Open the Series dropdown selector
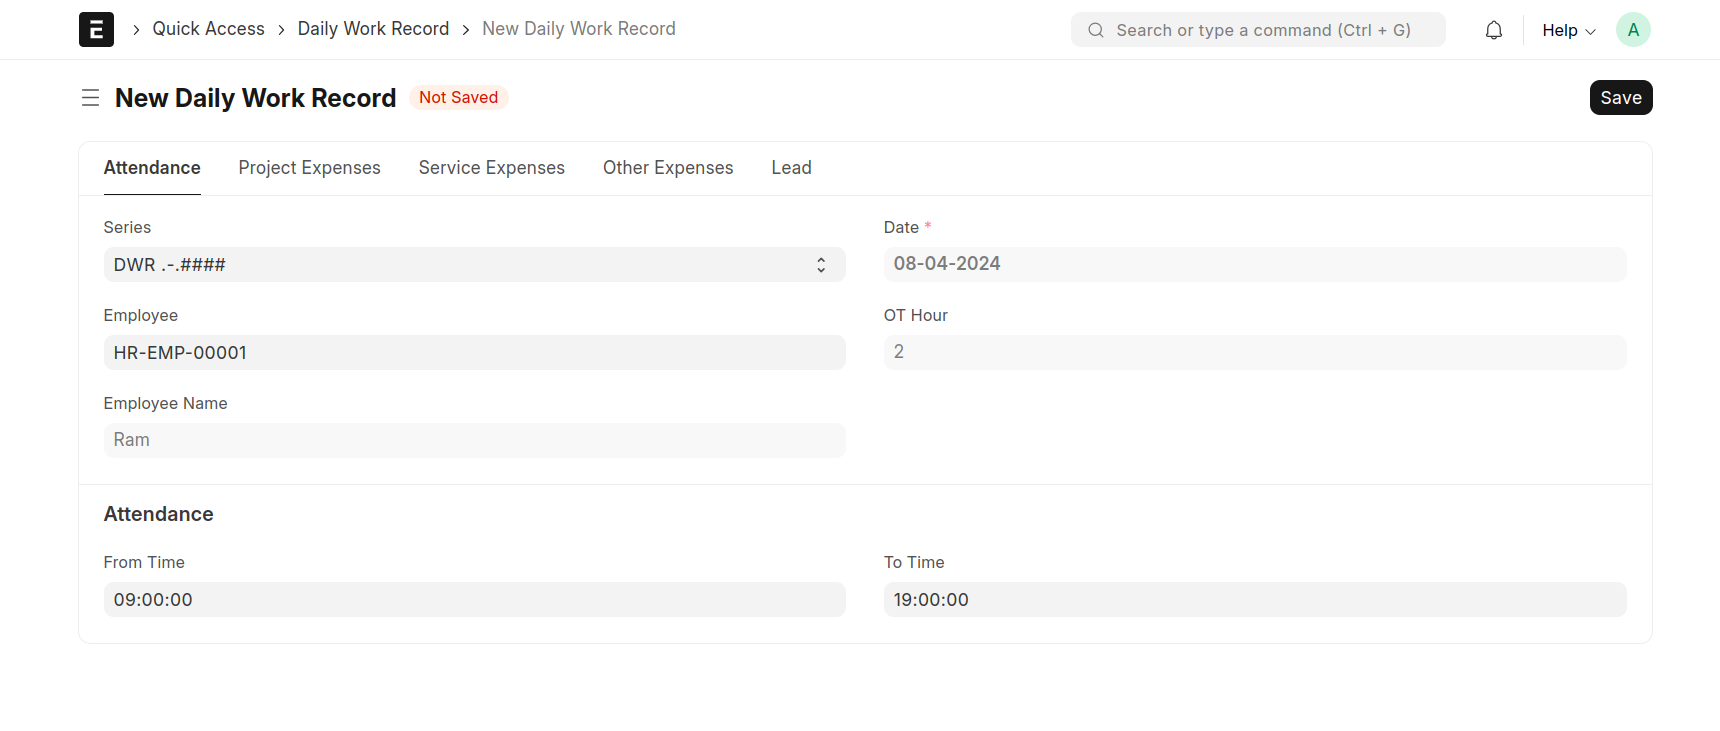 click(x=474, y=265)
